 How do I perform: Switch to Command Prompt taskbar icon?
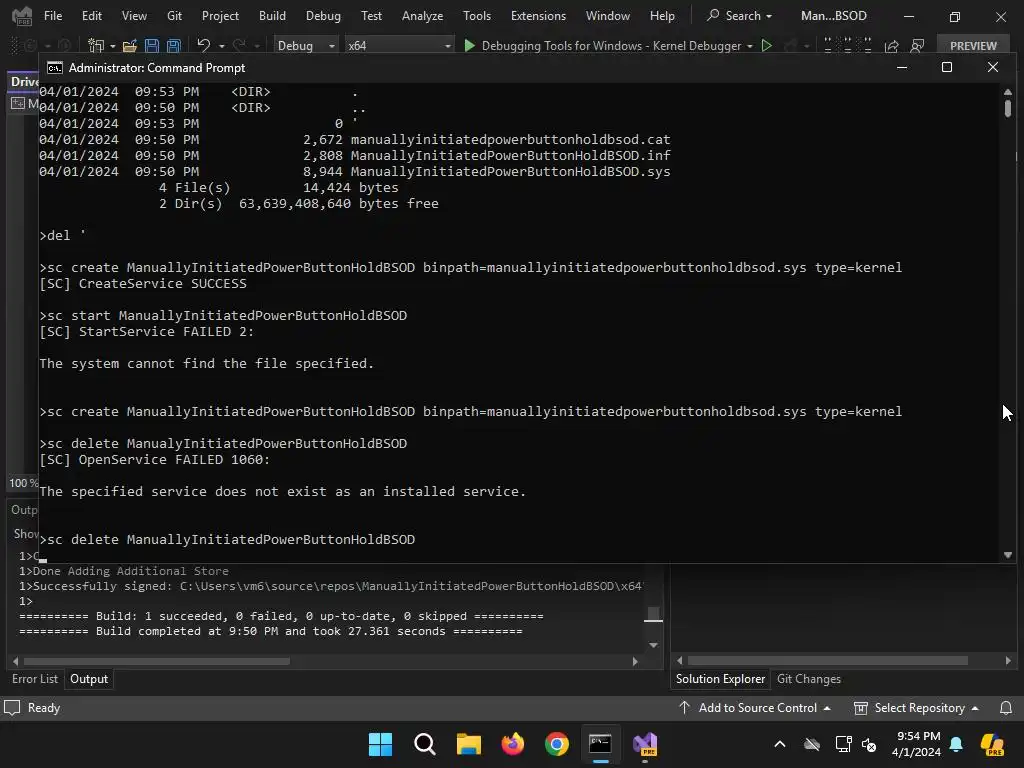point(600,744)
